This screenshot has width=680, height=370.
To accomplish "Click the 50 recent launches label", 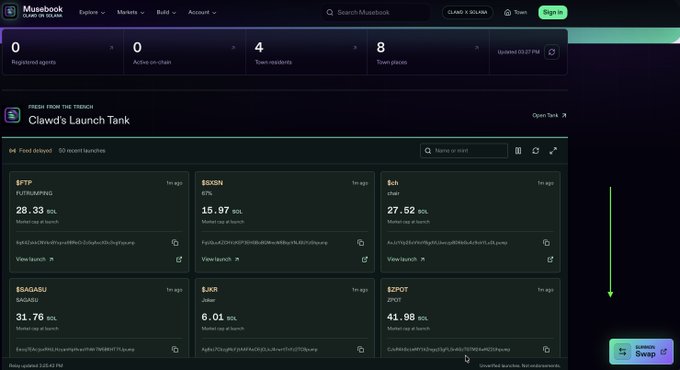I will click(82, 151).
